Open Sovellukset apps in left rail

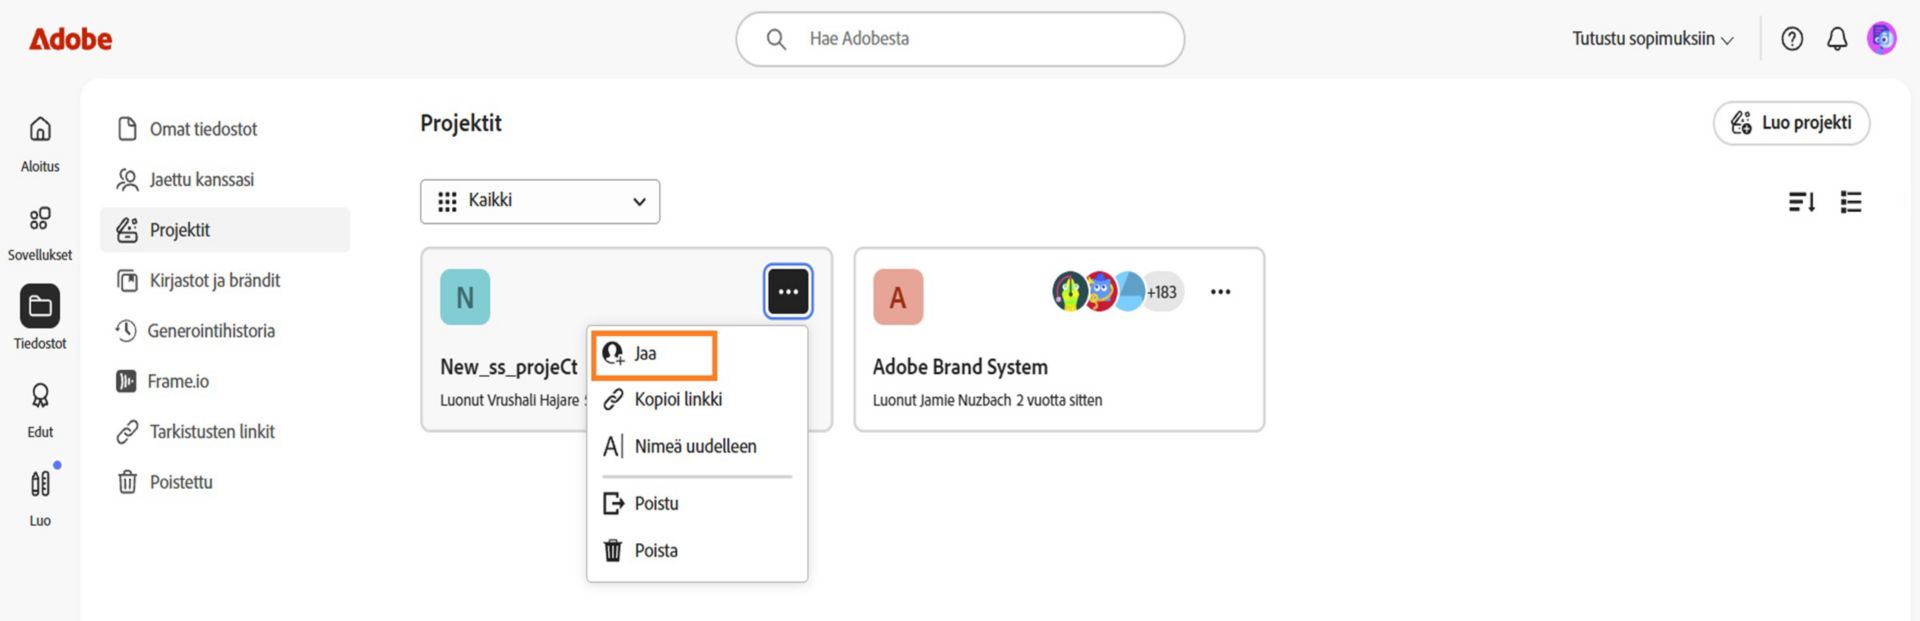point(40,232)
